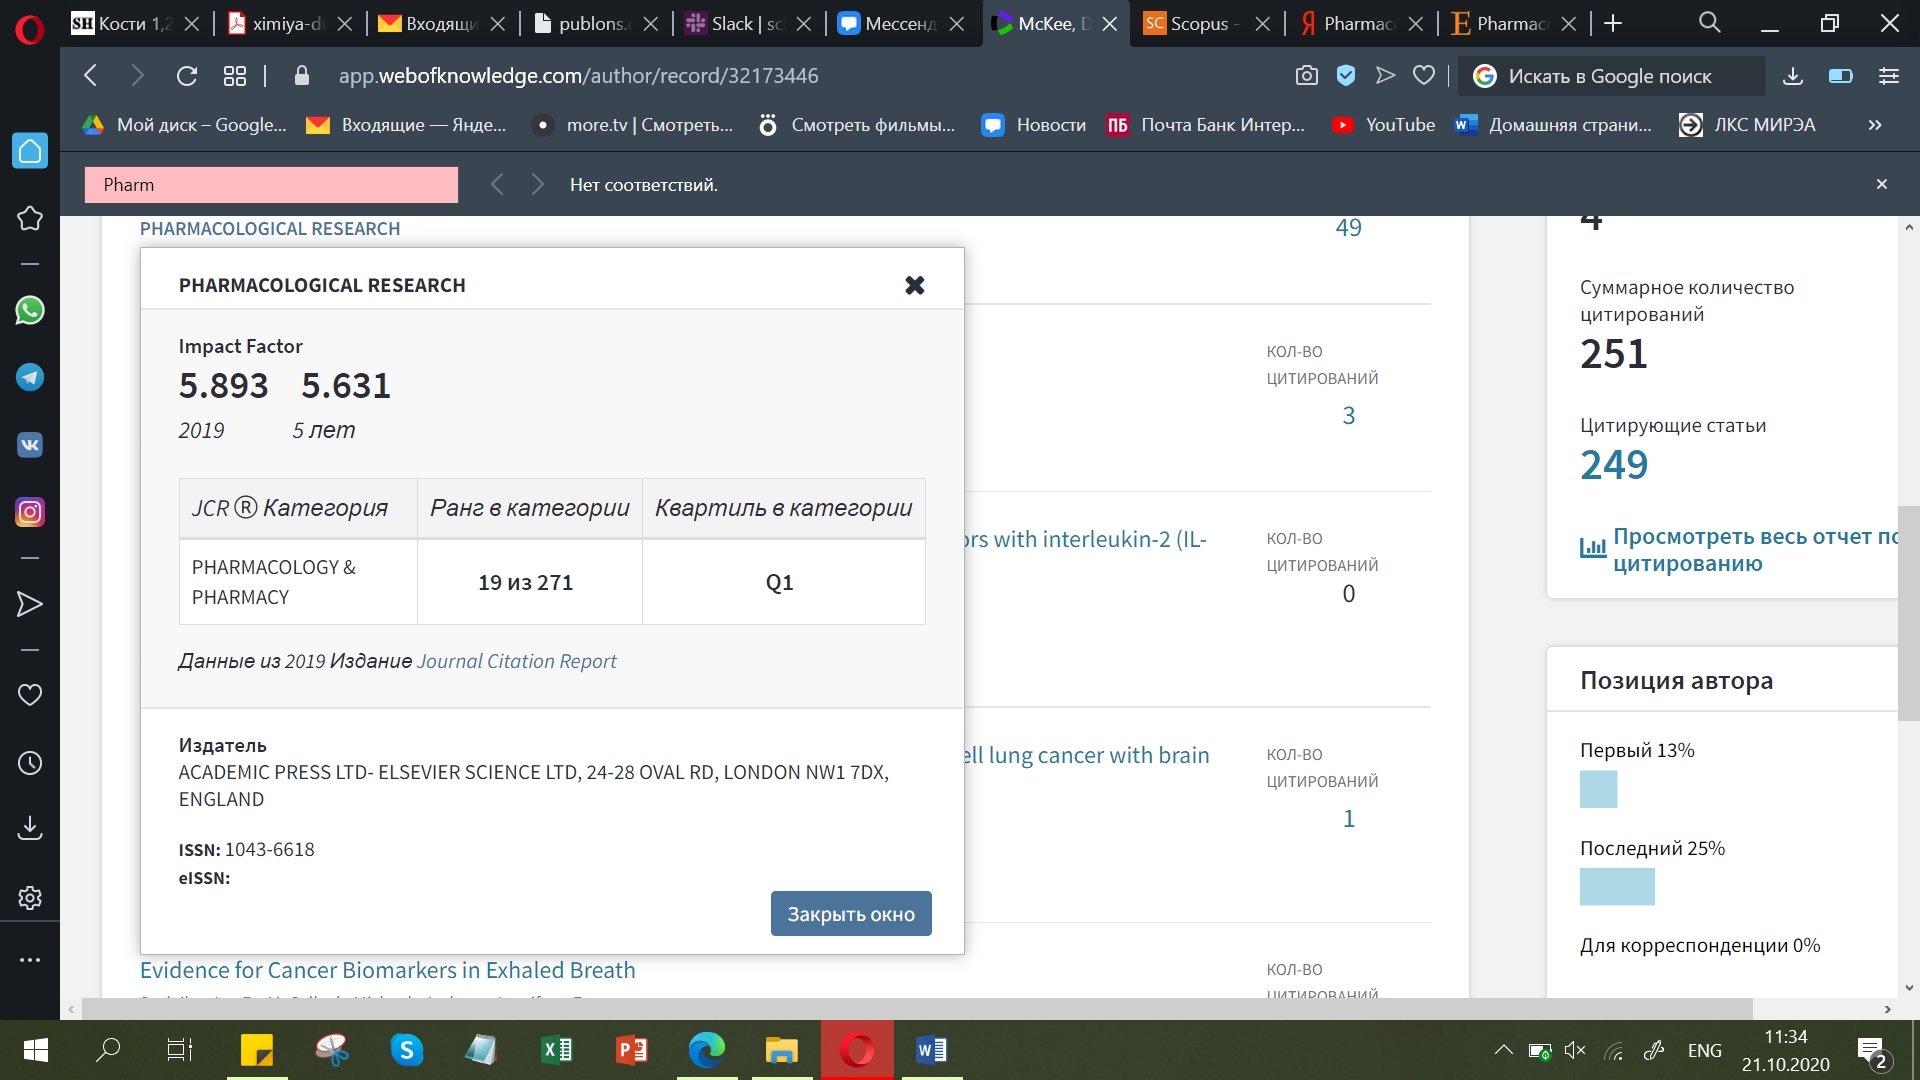
Task: Open the history clock icon in sidebar
Action: click(x=30, y=763)
